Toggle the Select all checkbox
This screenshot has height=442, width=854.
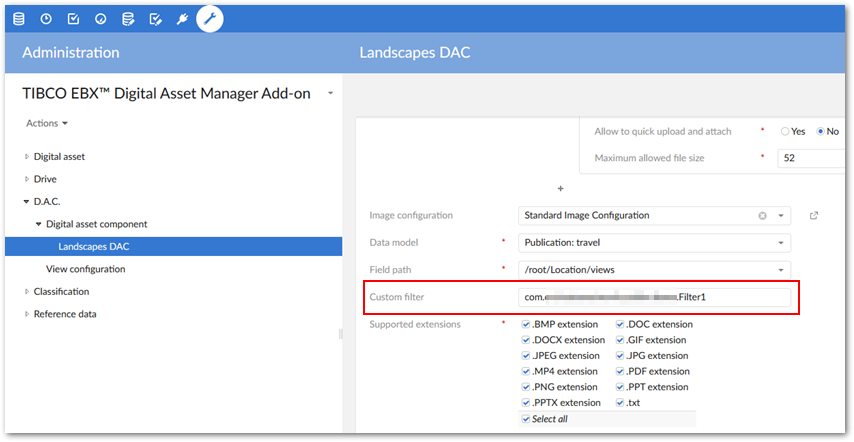click(526, 419)
